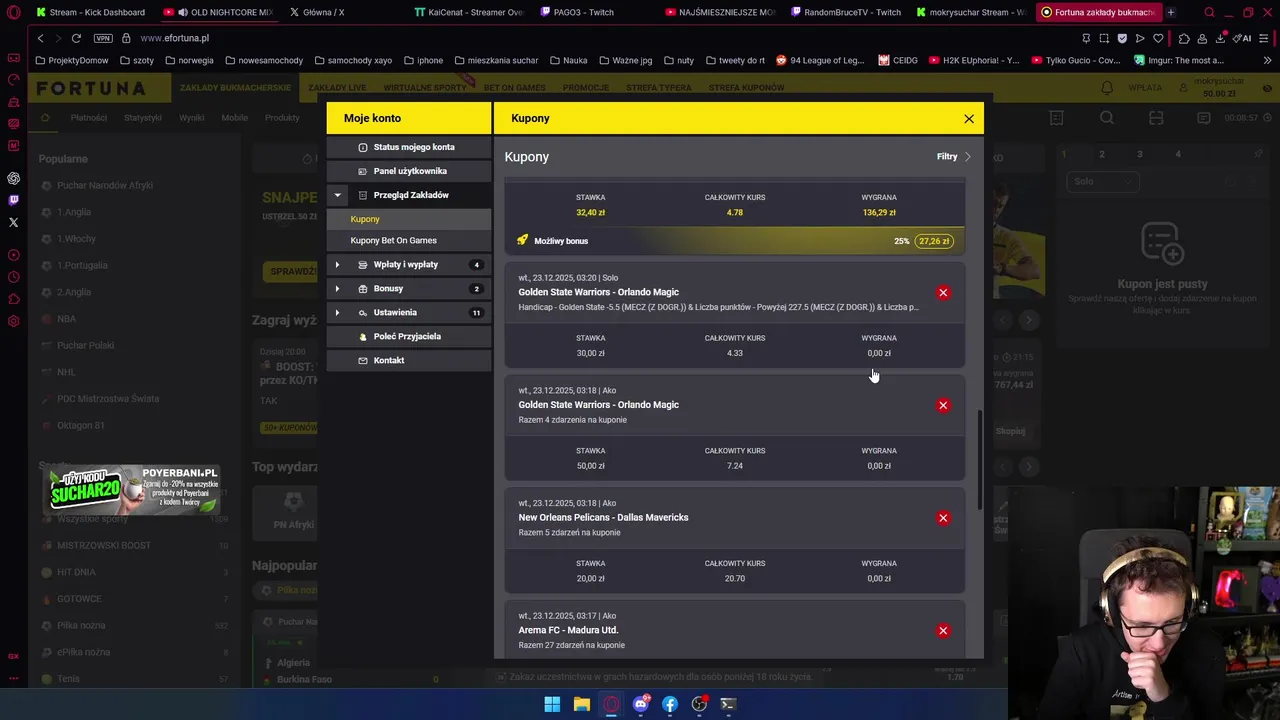Click Handicap bet description of Solo coupon
1280x720 pixels.
tap(718, 308)
